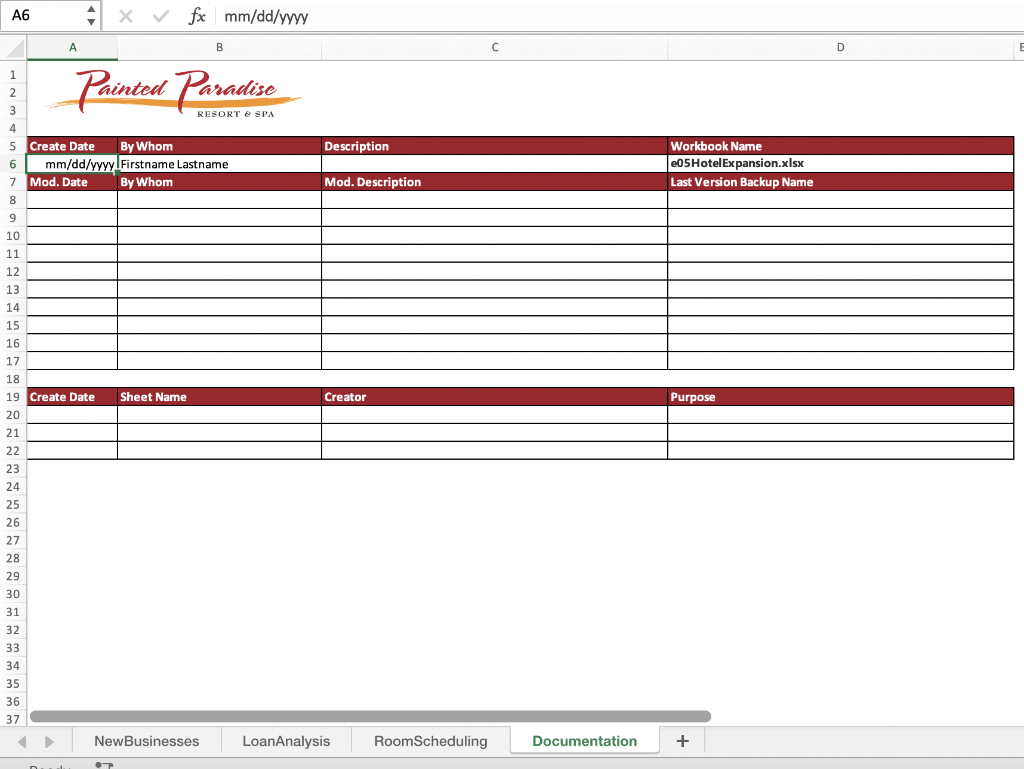
Task: Click the previous-sheet navigation arrow
Action: click(22, 740)
